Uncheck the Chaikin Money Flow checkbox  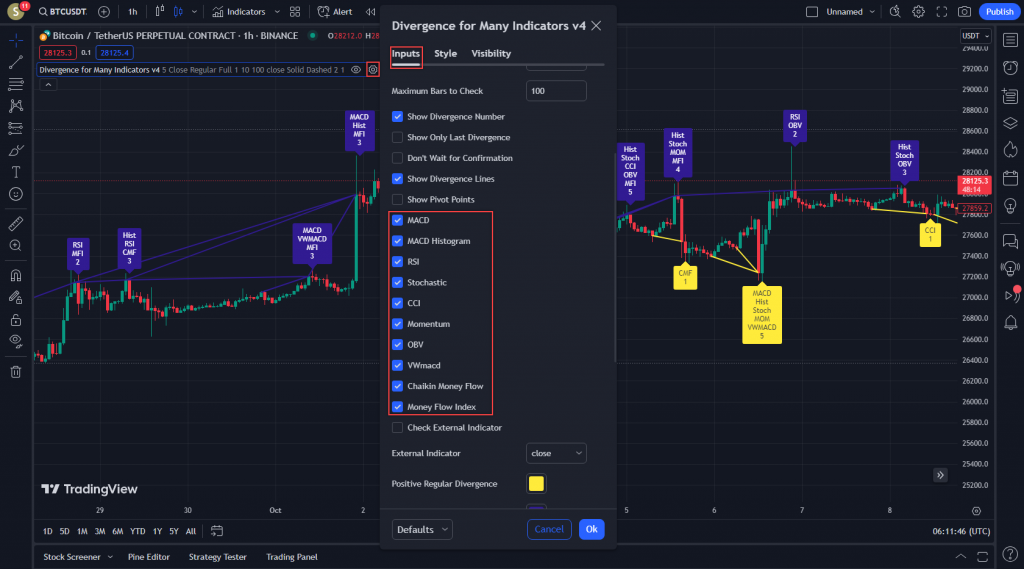click(397, 386)
